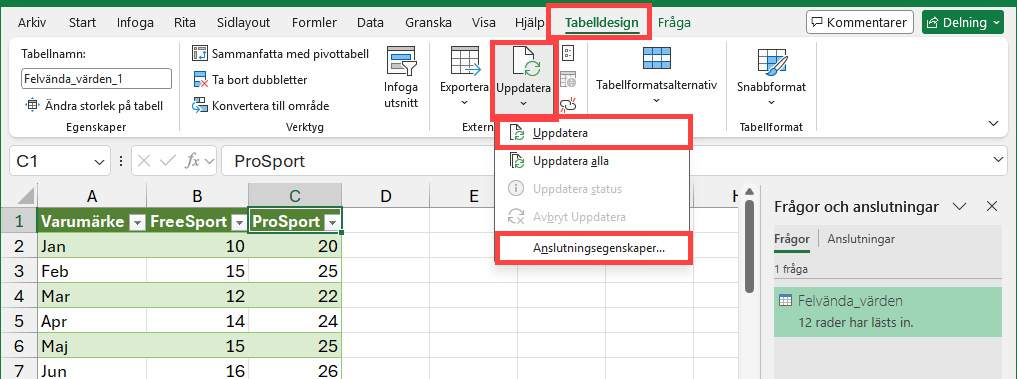Expand the Name Box dropdown arrow
1017x379 pixels.
tap(99, 162)
